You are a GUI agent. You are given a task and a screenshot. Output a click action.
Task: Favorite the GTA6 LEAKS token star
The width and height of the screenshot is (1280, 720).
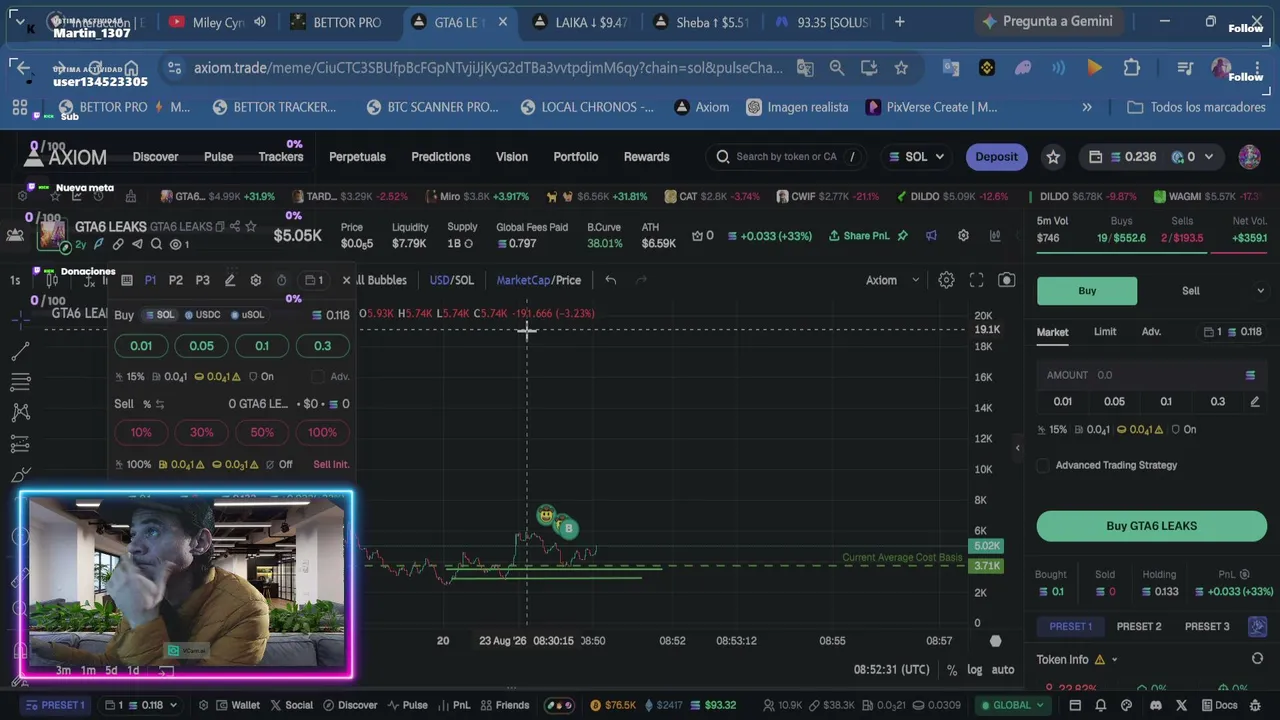point(251,227)
